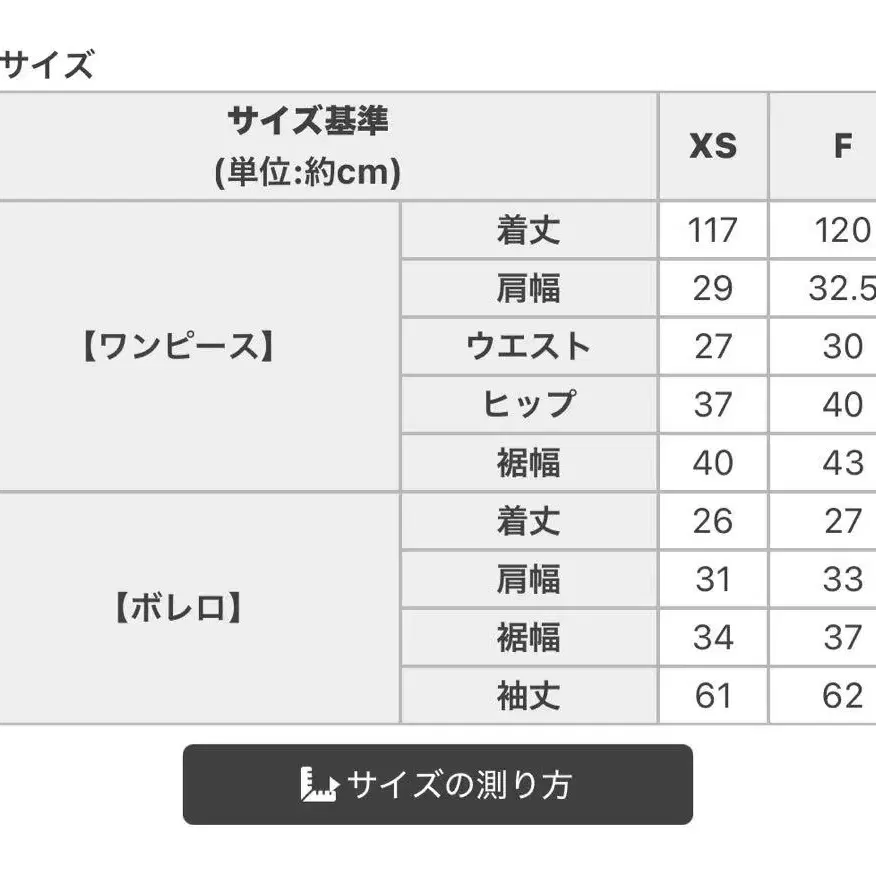Click the 32.5 shoulder width value
This screenshot has width=876, height=876.
(842, 289)
